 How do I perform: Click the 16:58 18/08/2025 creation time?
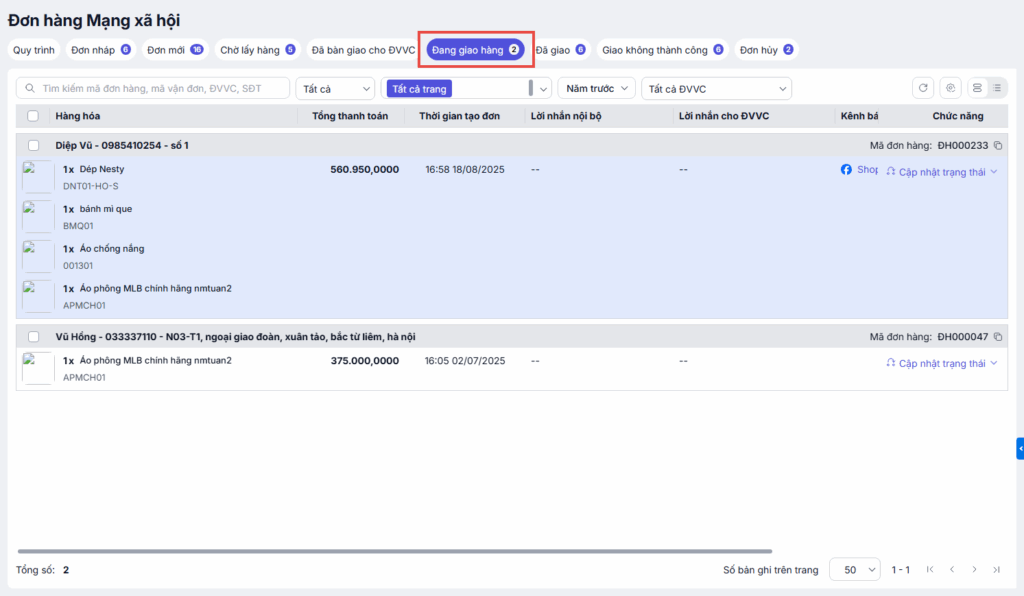pyautogui.click(x=465, y=170)
